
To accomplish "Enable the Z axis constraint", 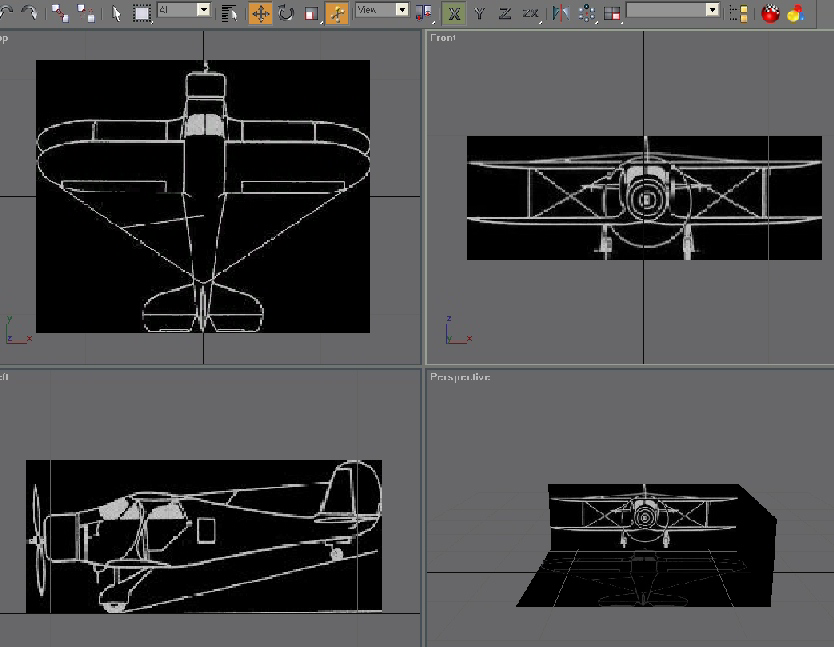I will (x=505, y=13).
